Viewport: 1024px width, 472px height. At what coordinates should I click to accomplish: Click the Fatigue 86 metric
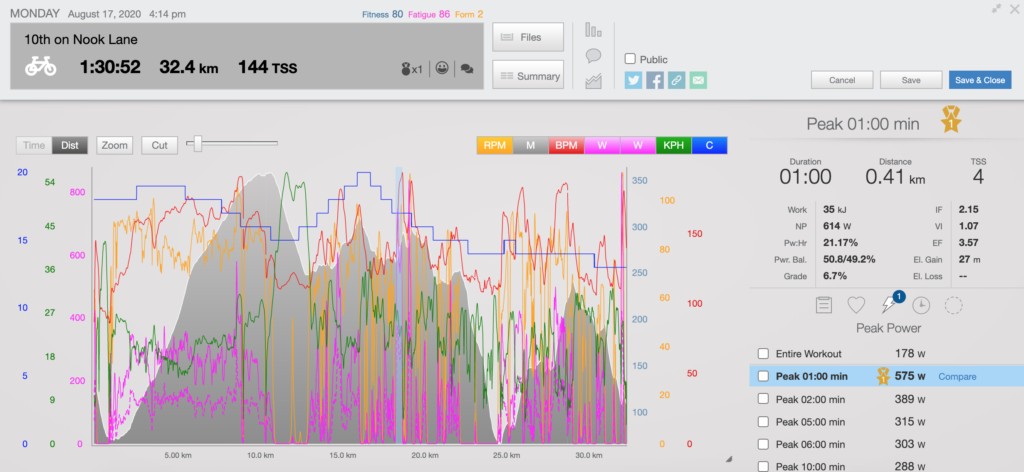click(x=429, y=13)
